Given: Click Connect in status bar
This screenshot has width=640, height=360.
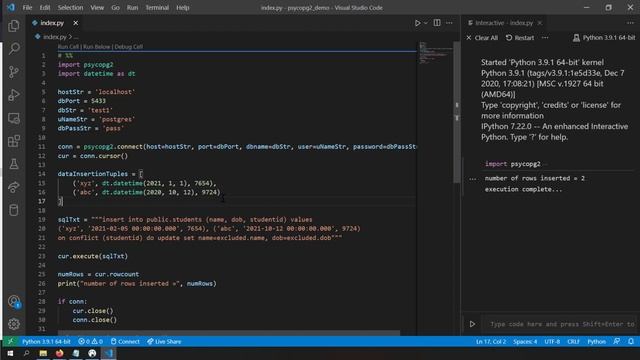Looking at the screenshot, I should tap(125, 341).
